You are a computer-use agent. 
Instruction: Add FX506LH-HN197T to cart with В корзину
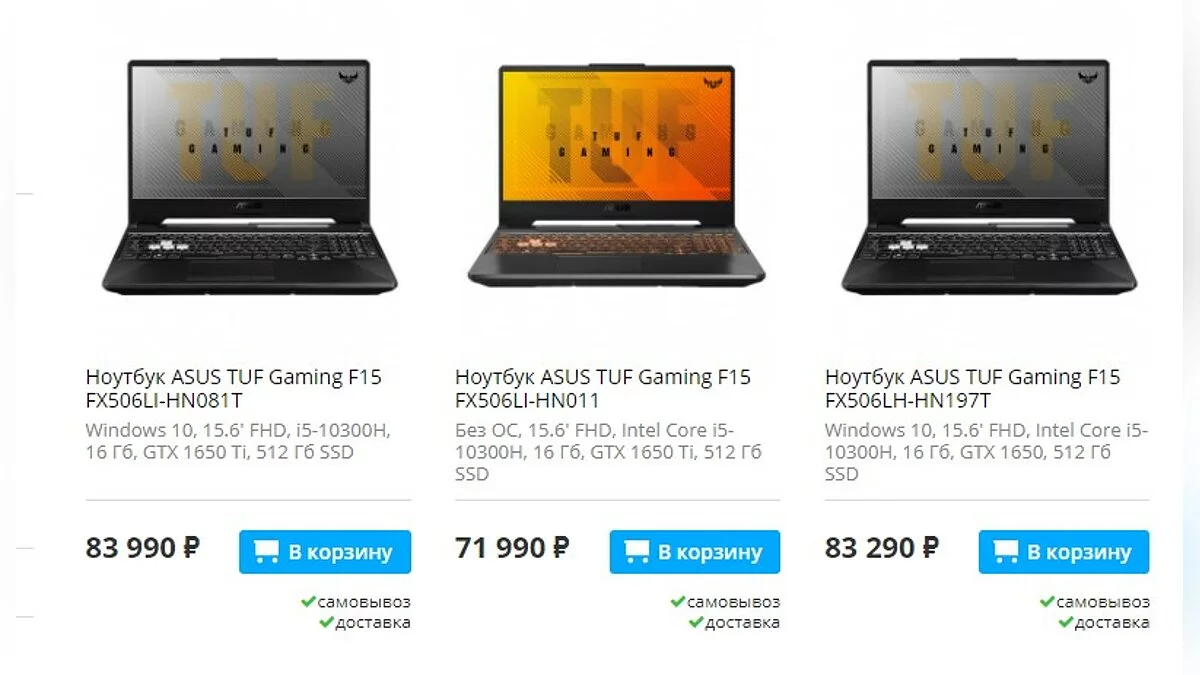pyautogui.click(x=1064, y=552)
